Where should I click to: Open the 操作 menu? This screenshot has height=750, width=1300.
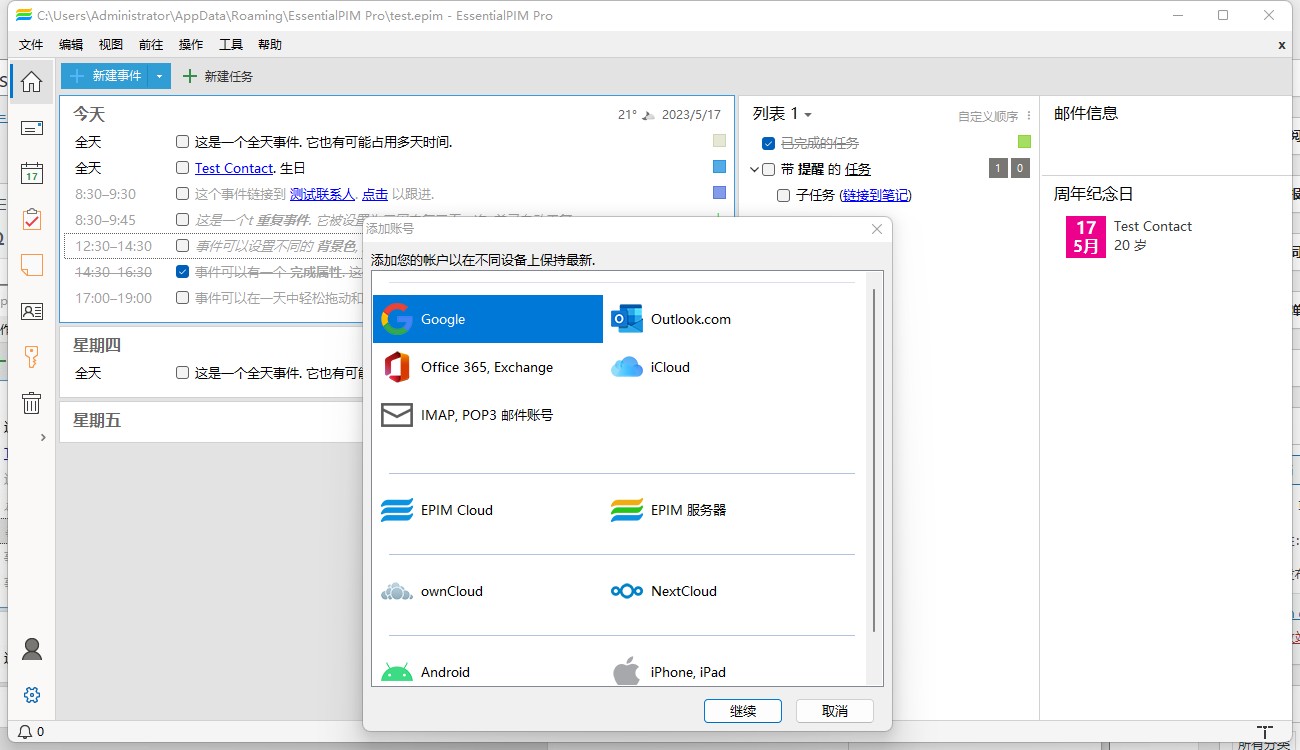[191, 45]
